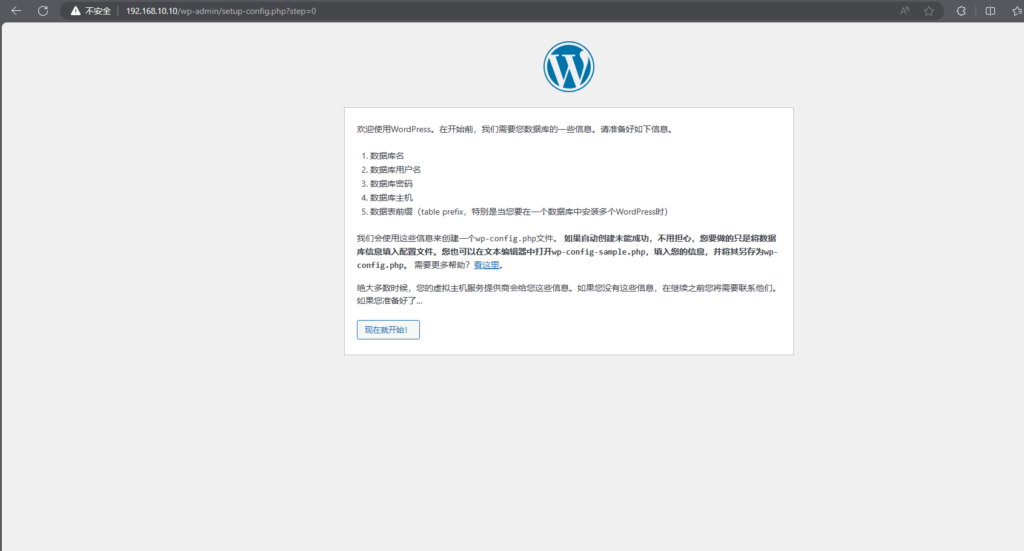Click the 现在就开始! button
Viewport: 1024px width, 551px height.
pos(388,330)
